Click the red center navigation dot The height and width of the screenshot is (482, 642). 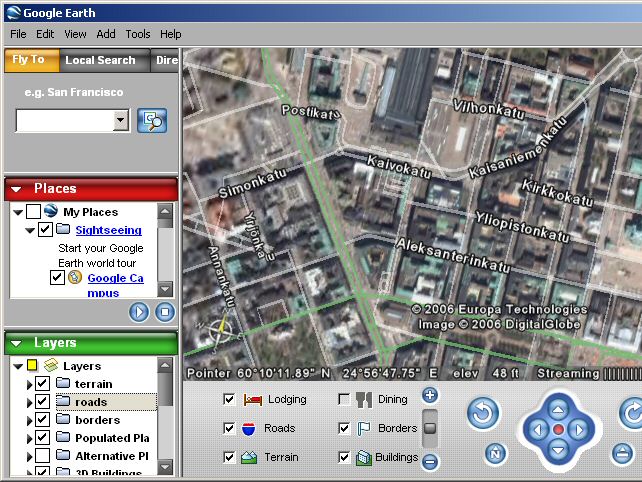[x=558, y=430]
